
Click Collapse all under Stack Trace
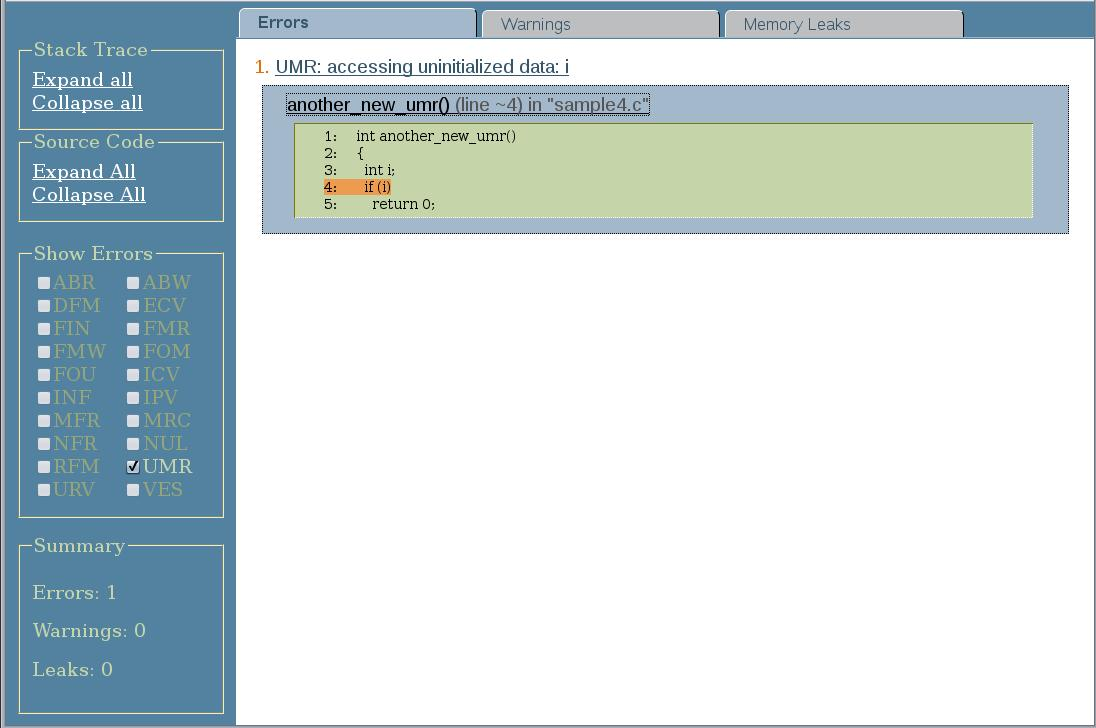pos(87,103)
